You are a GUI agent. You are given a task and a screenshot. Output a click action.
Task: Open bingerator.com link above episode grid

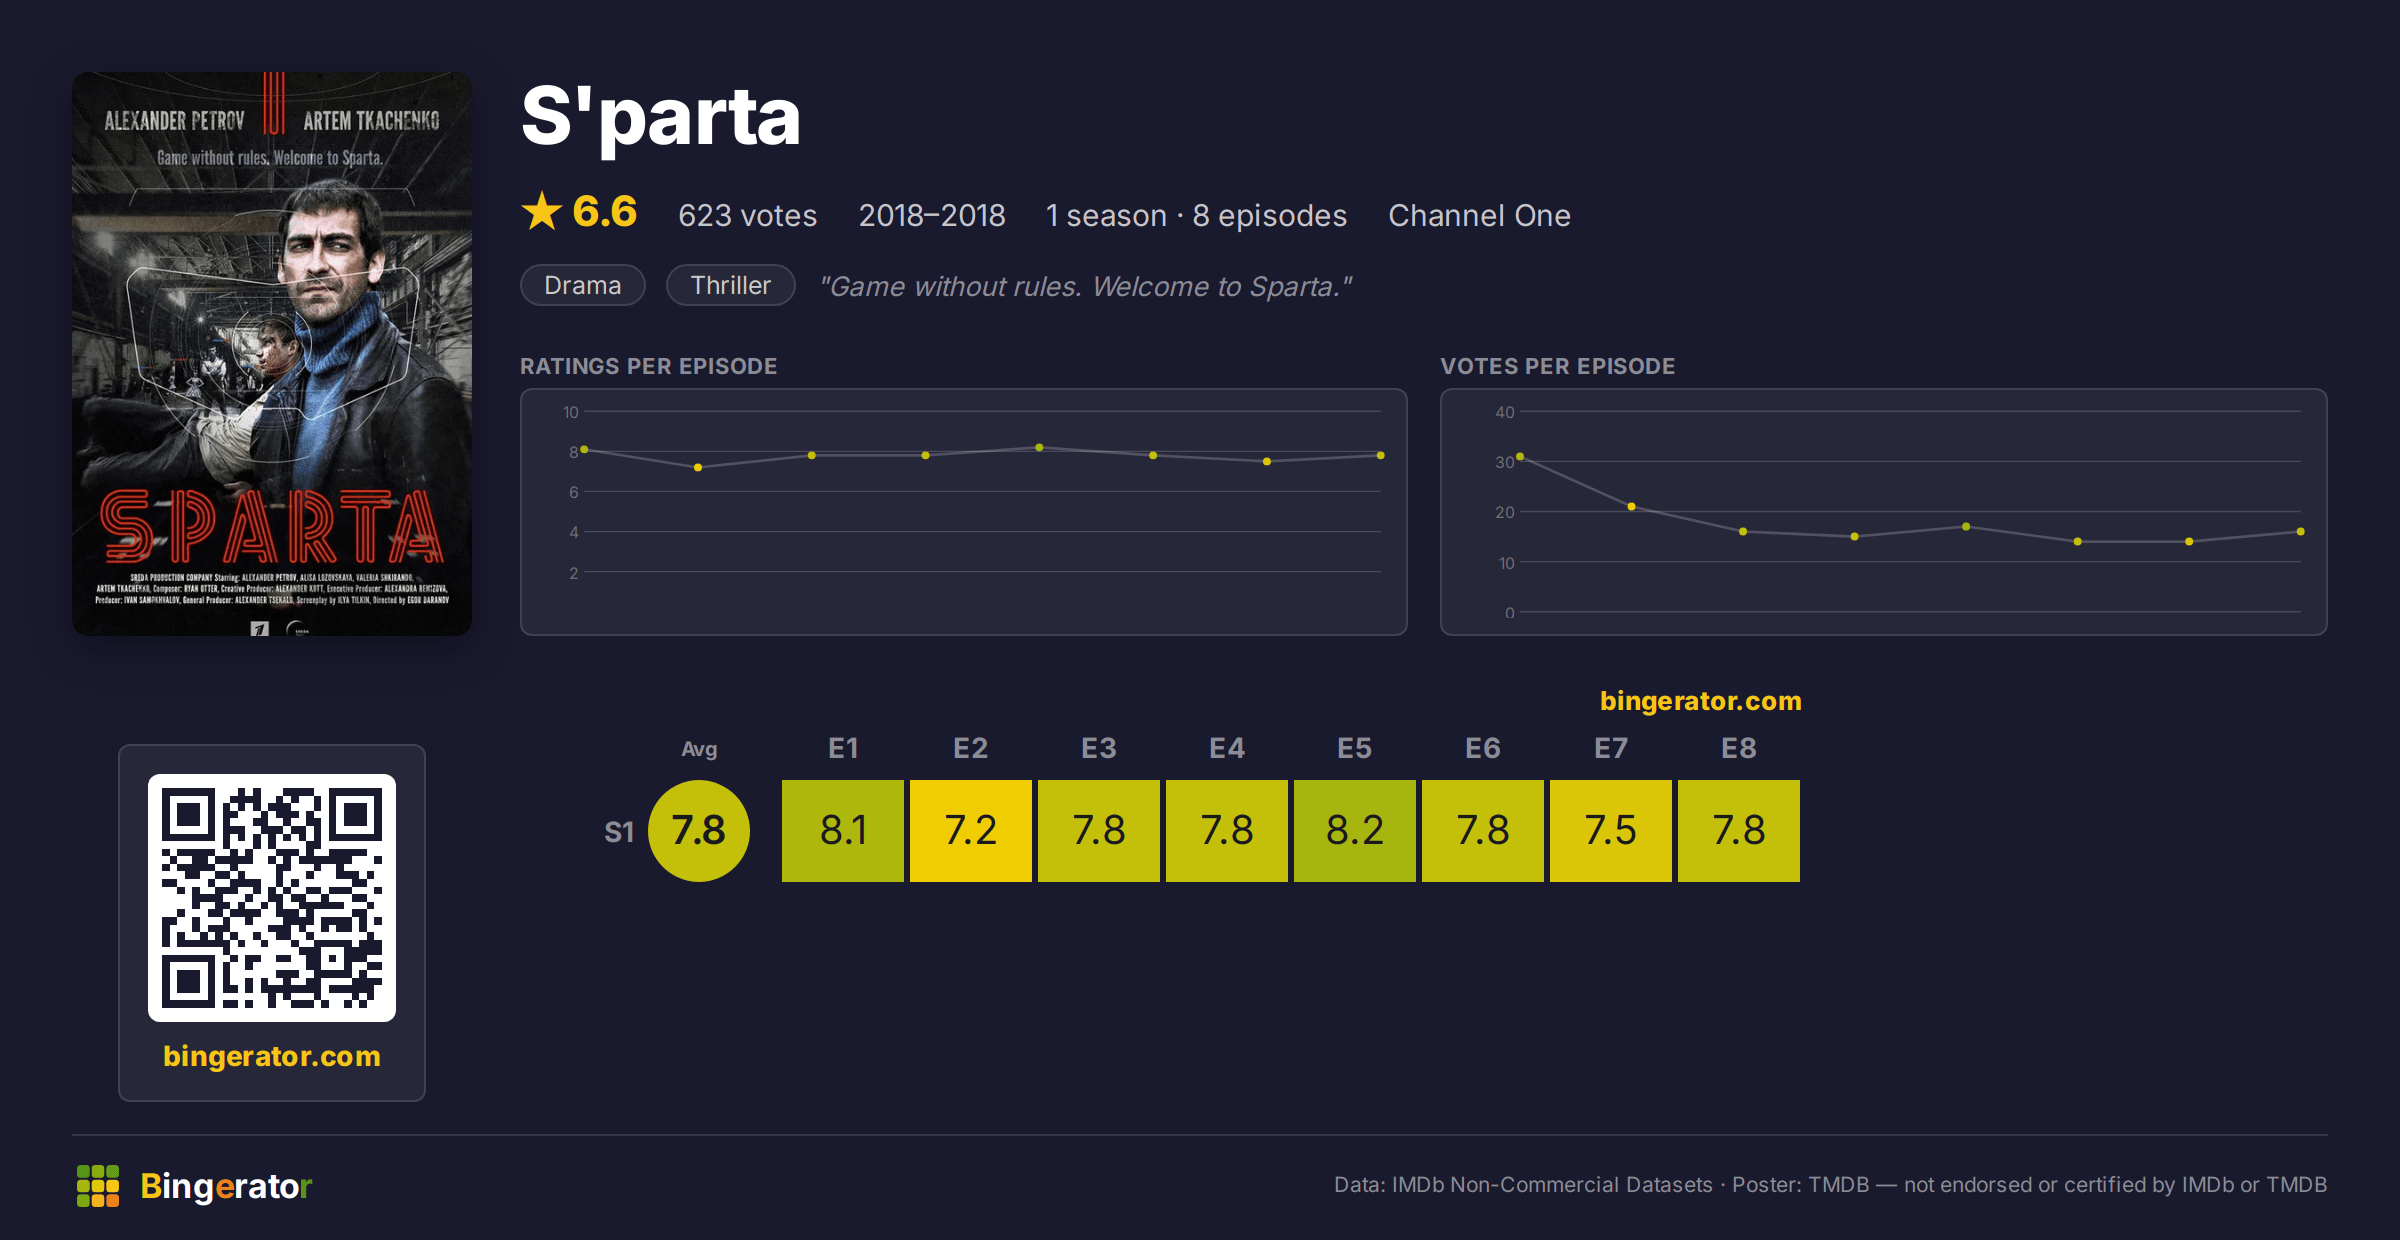pyautogui.click(x=1701, y=701)
